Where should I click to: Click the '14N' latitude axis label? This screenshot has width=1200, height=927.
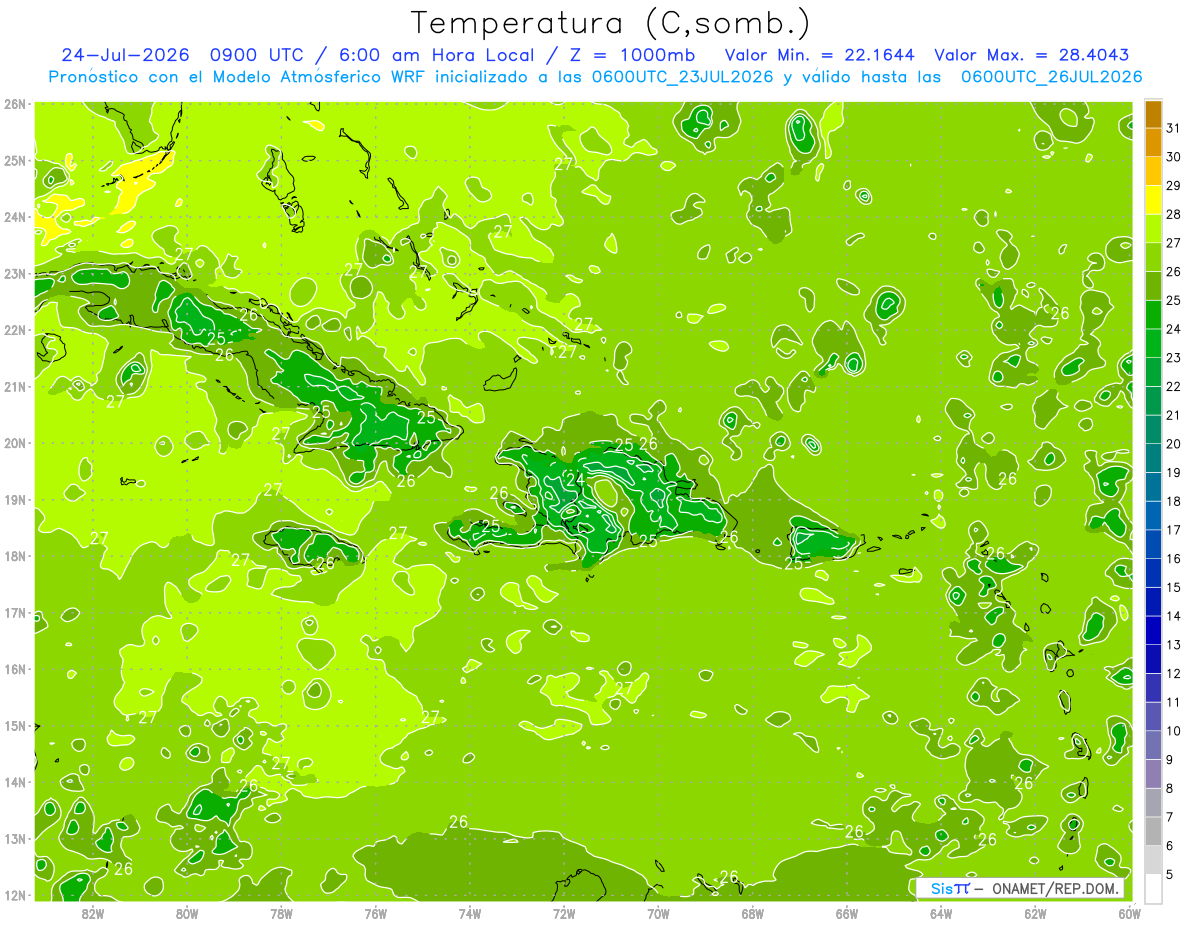click(15, 782)
